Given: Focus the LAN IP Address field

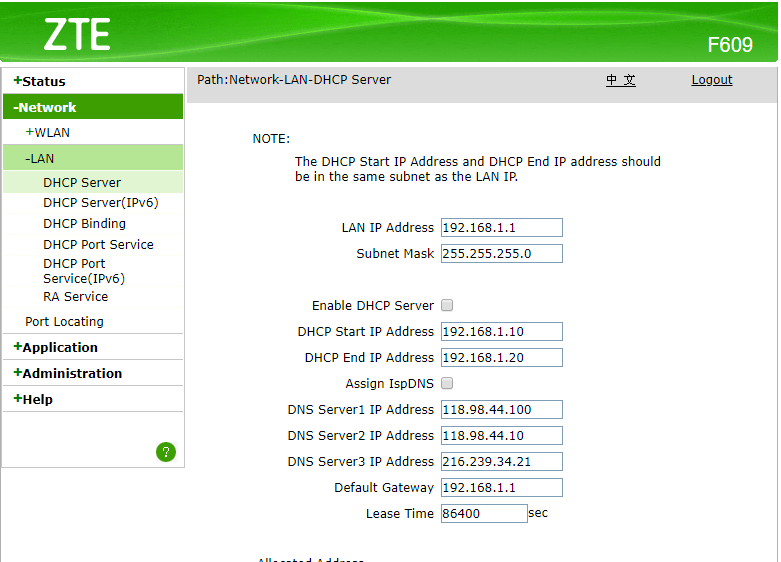Looking at the screenshot, I should [502, 228].
